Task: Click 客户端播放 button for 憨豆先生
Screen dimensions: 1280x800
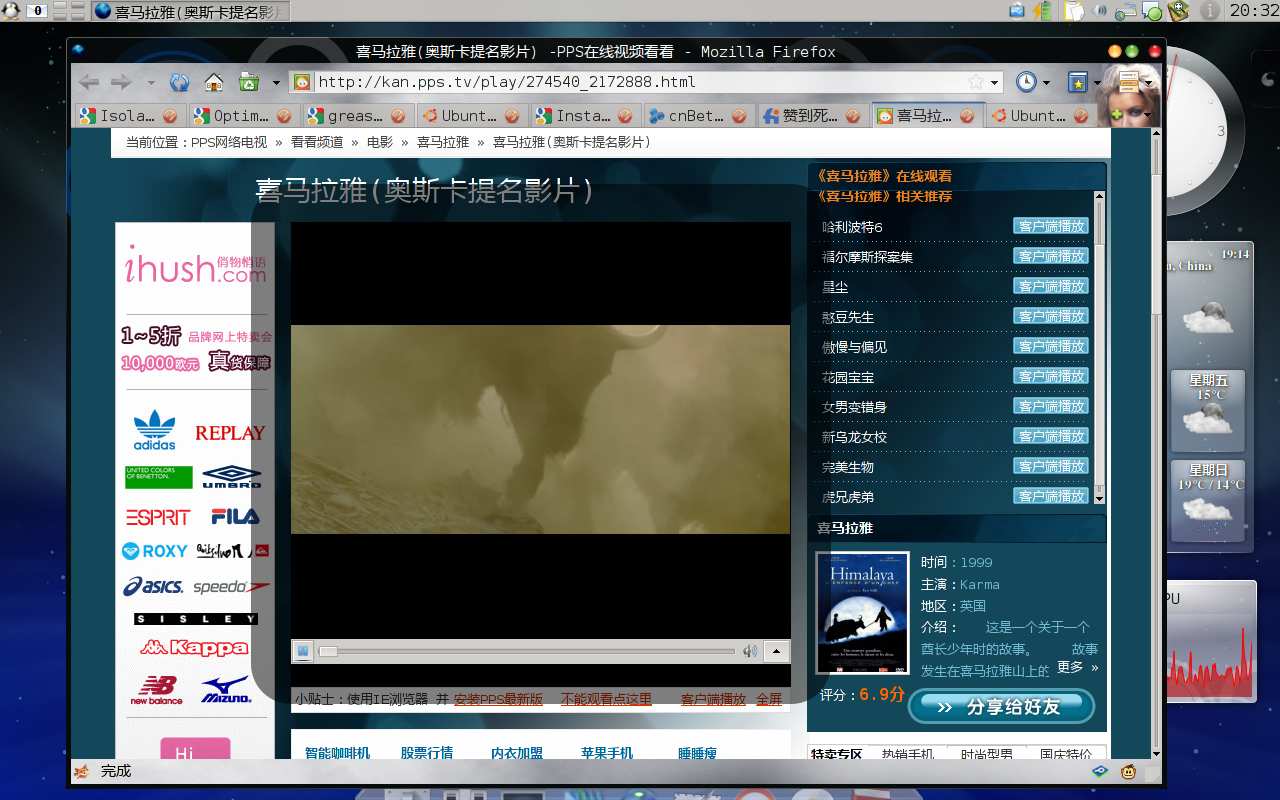Action: coord(1051,316)
